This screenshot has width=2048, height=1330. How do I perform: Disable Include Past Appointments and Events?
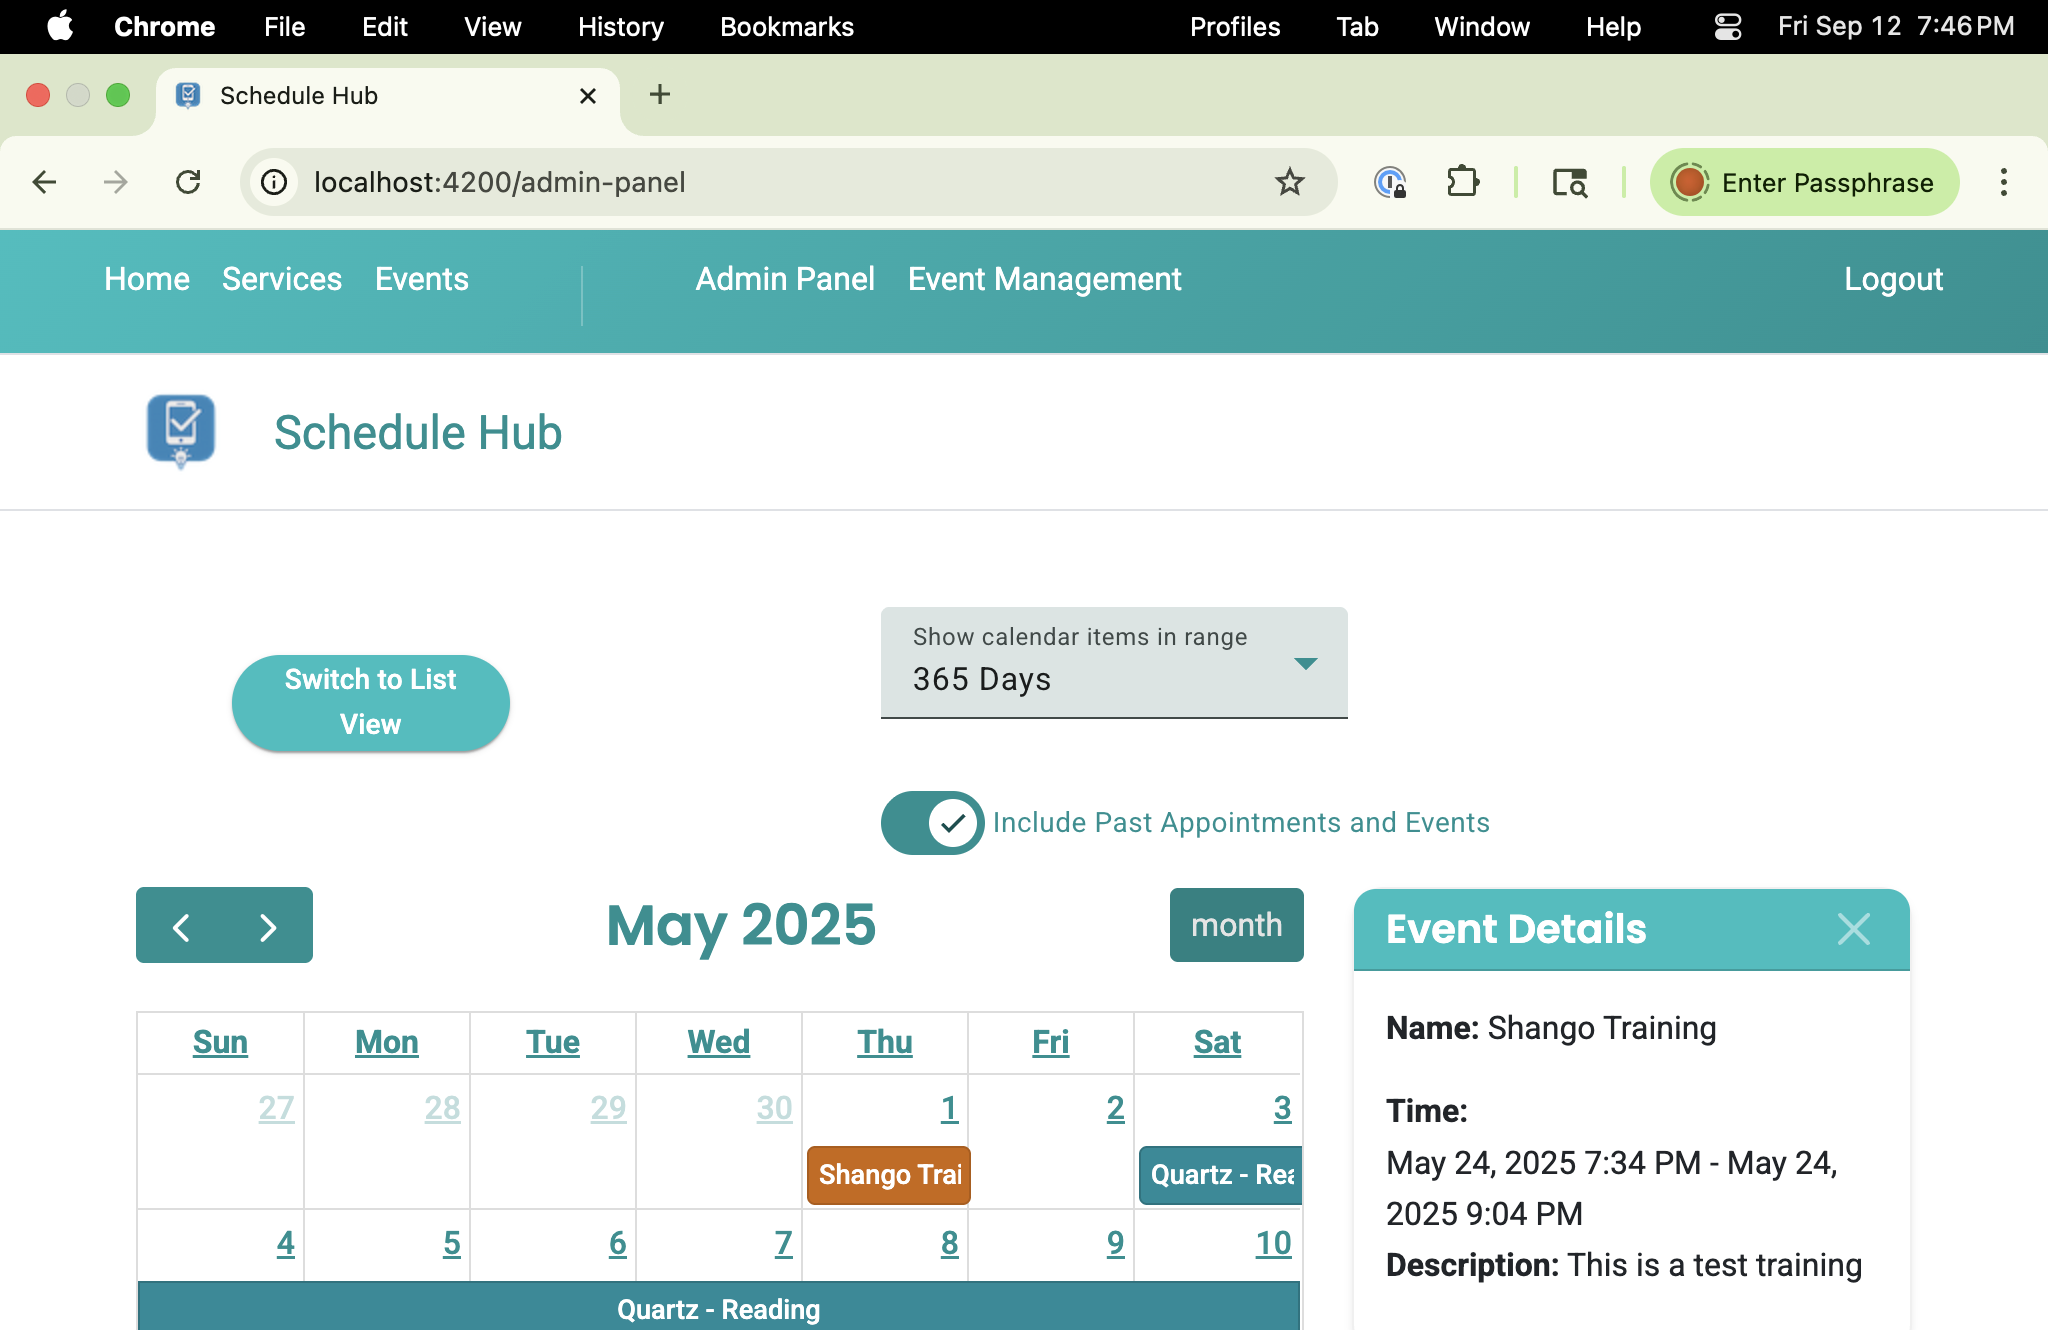click(931, 822)
